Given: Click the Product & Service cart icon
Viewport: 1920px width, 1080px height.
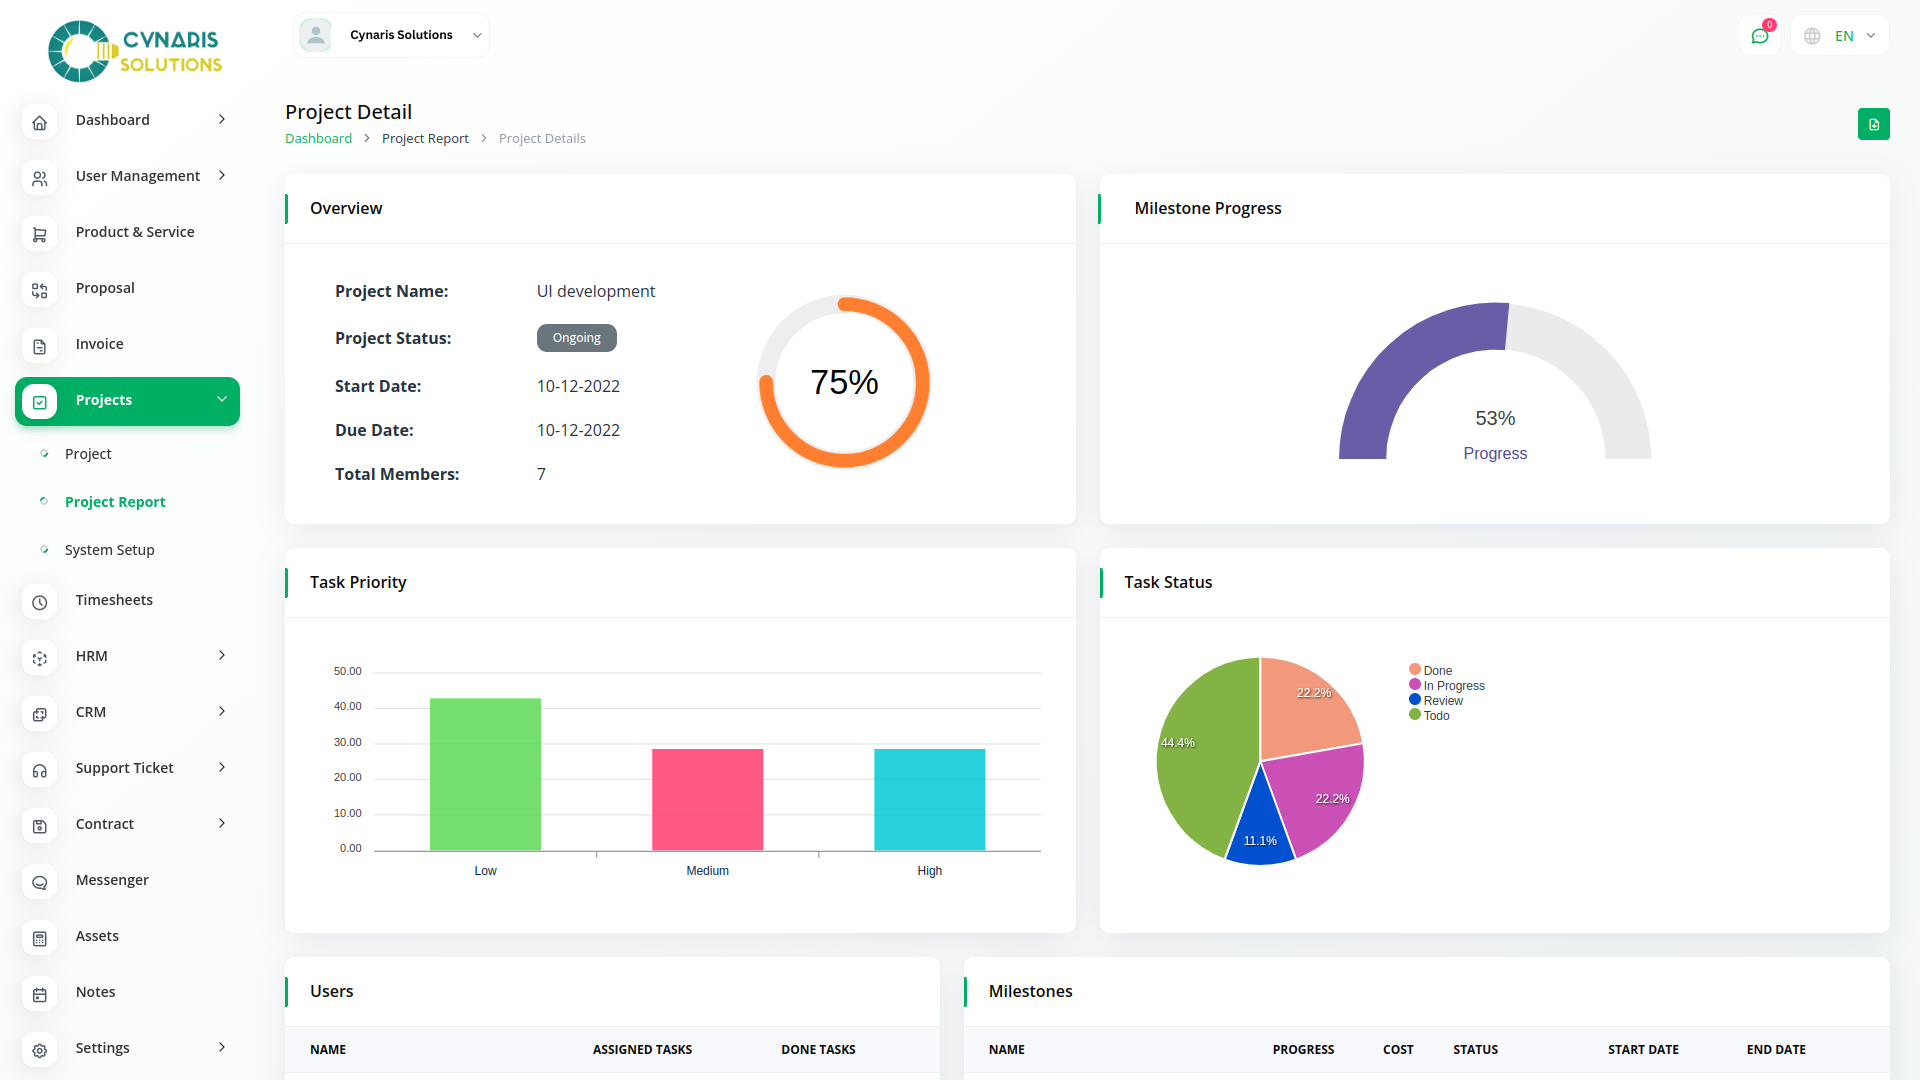Looking at the screenshot, I should click(x=40, y=234).
